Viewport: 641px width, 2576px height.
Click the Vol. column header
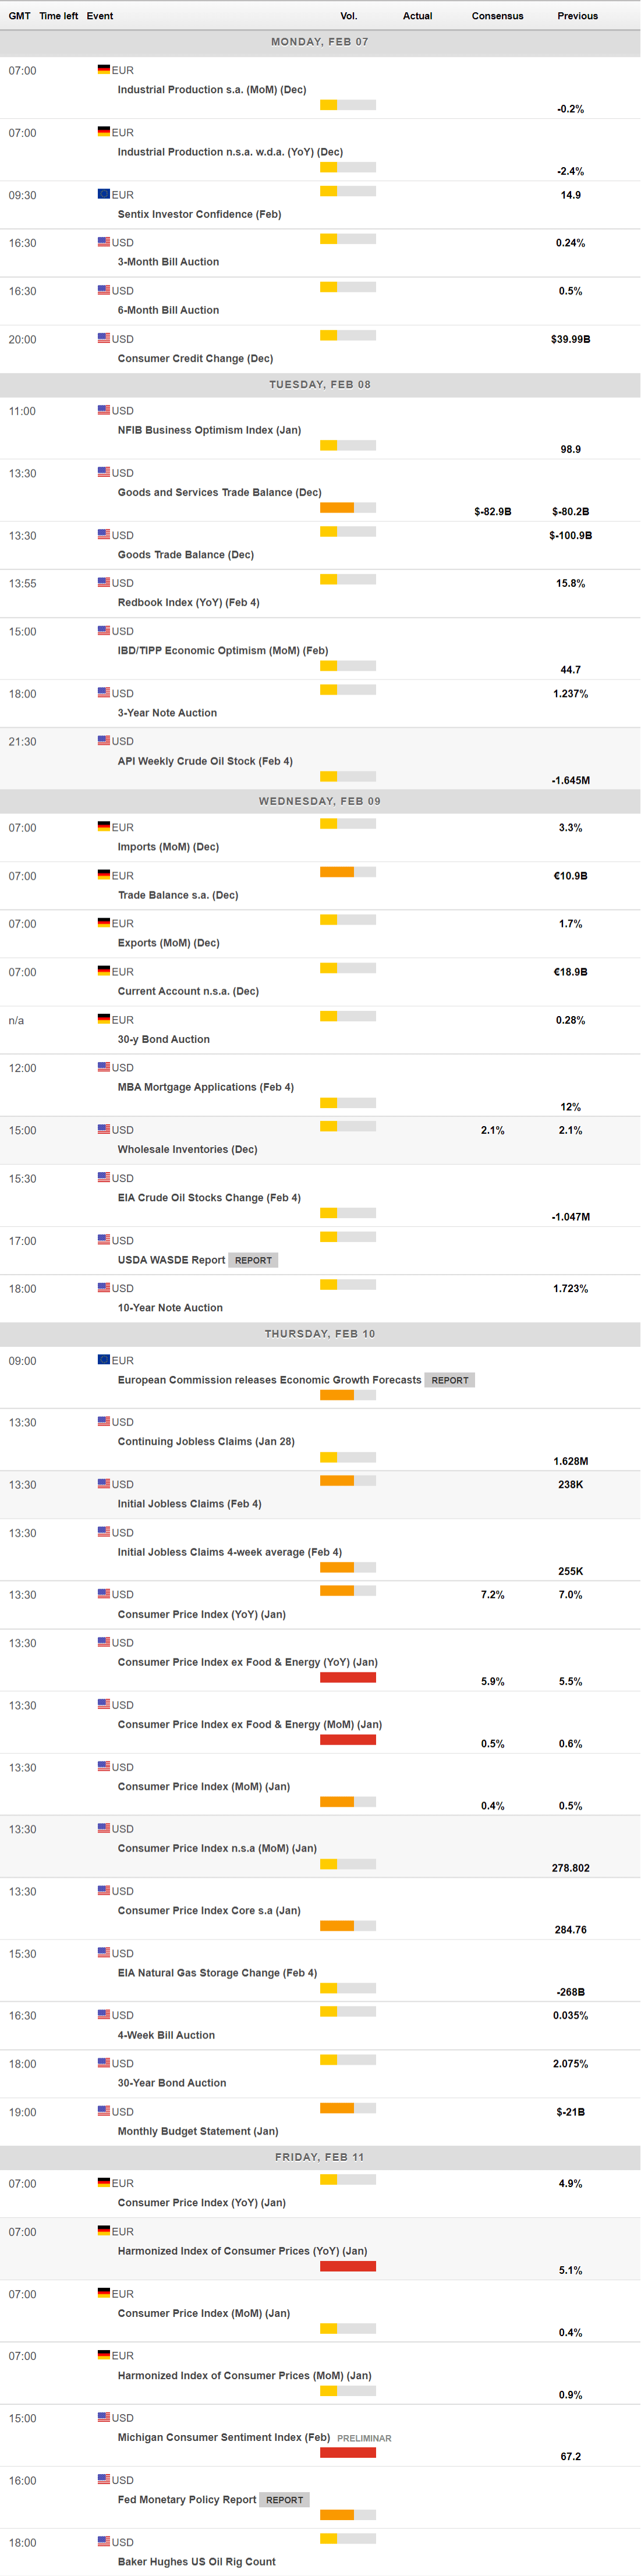click(x=348, y=16)
